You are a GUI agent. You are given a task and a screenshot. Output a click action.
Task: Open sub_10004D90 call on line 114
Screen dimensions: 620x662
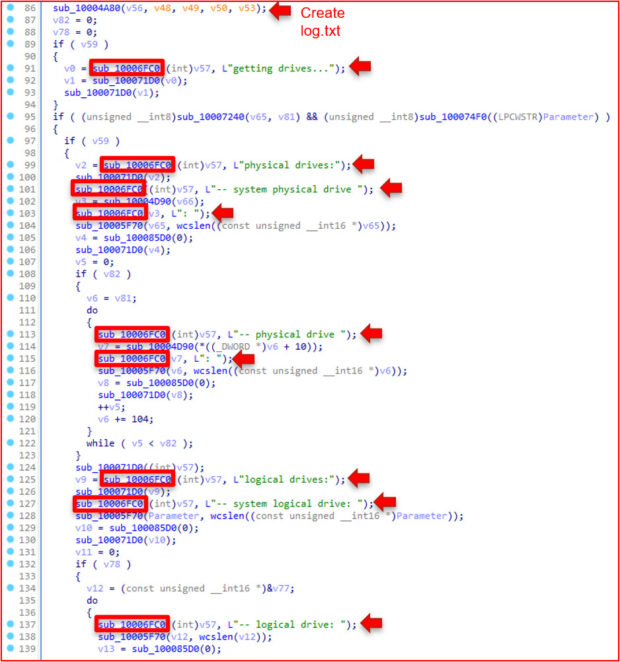point(160,347)
